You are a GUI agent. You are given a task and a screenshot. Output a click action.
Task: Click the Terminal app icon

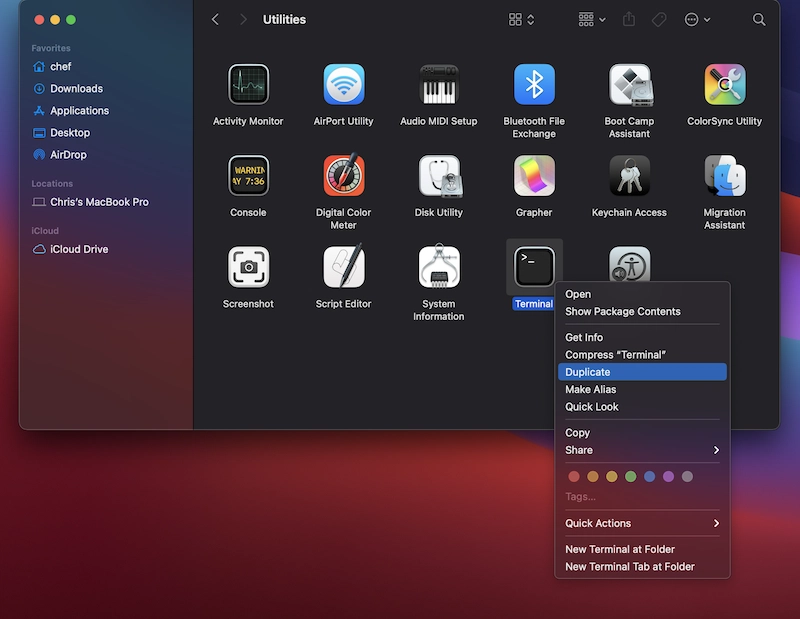(534, 267)
